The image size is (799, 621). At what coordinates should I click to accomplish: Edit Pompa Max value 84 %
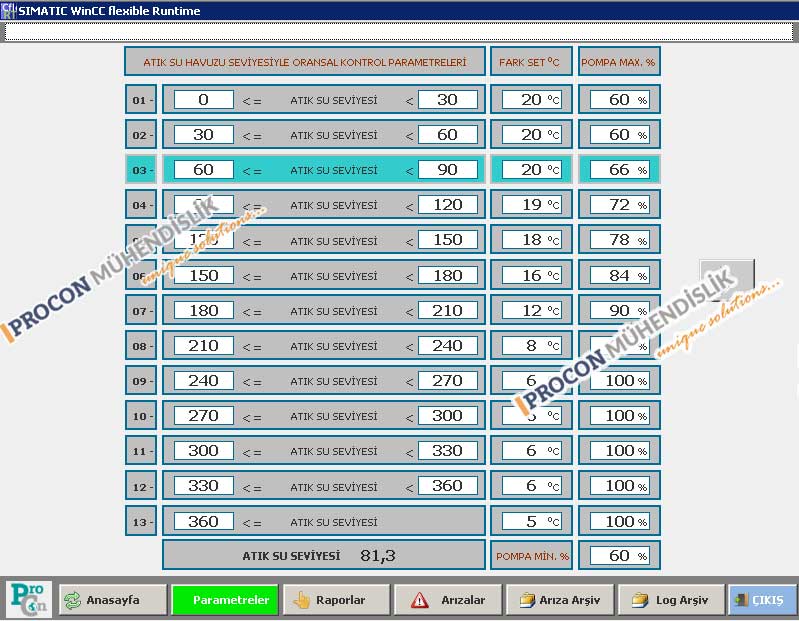tap(619, 276)
